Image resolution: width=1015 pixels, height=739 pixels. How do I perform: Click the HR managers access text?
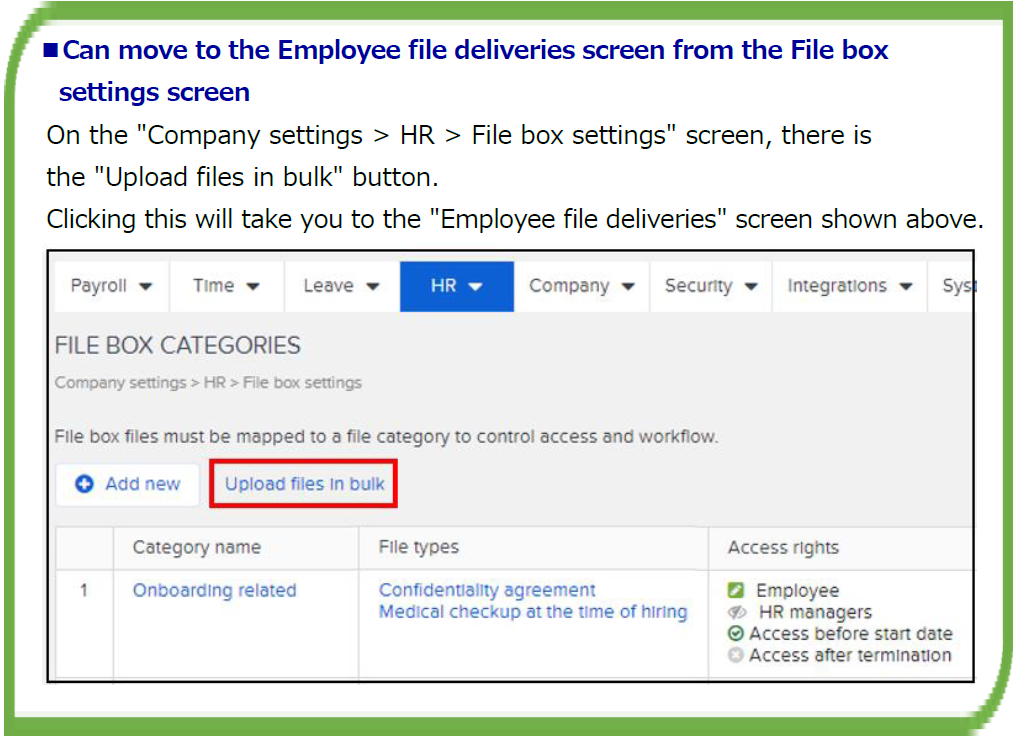[x=816, y=612]
